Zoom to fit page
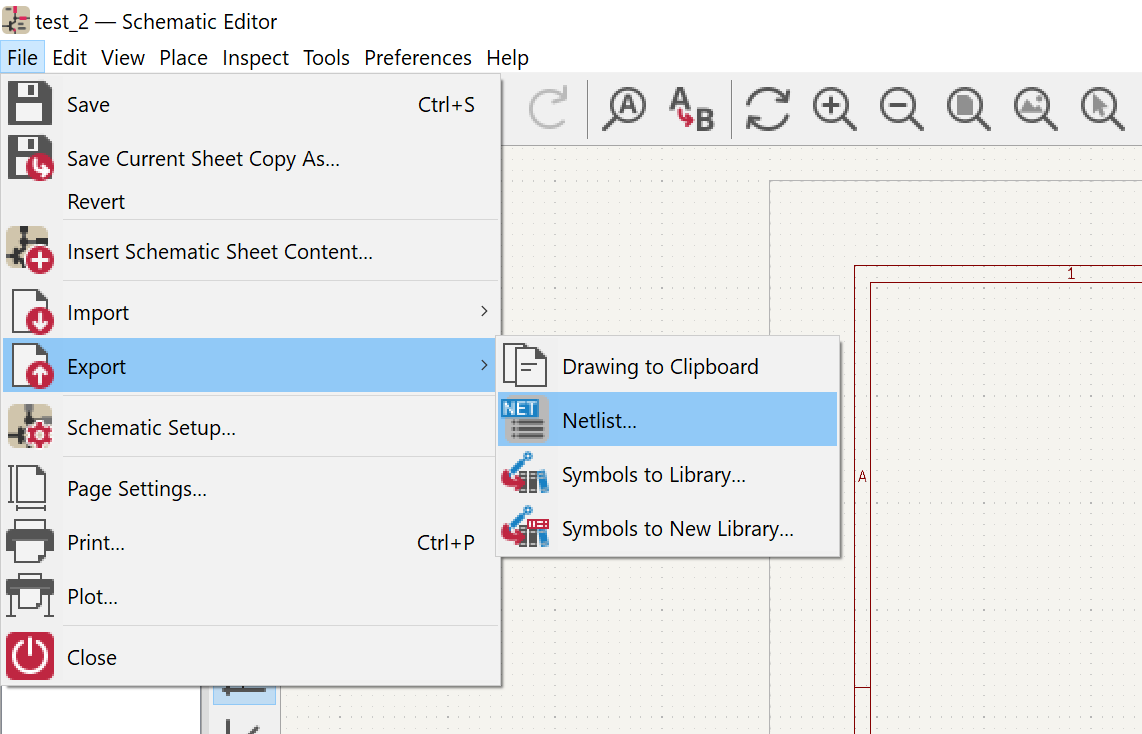Image resolution: width=1142 pixels, height=734 pixels. (968, 108)
